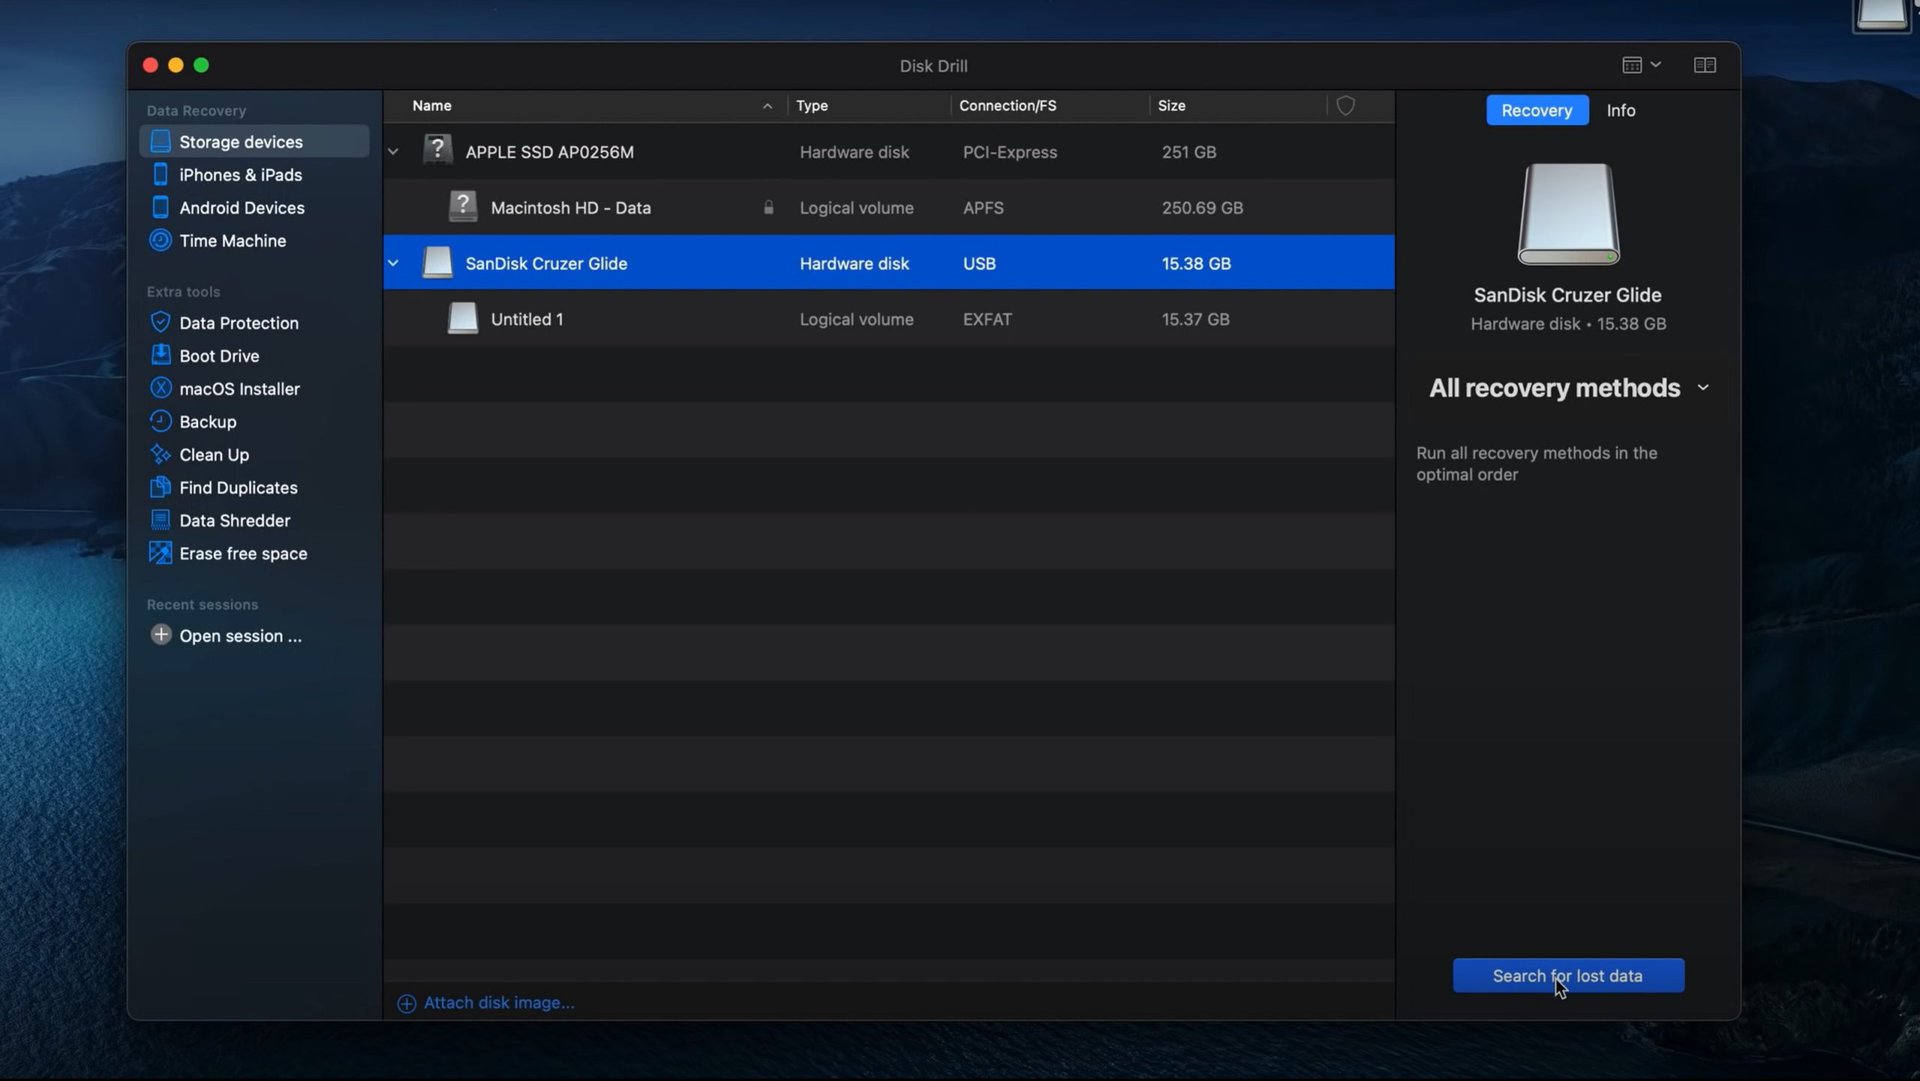
Task: Select Untitled 1 logical volume
Action: (526, 318)
